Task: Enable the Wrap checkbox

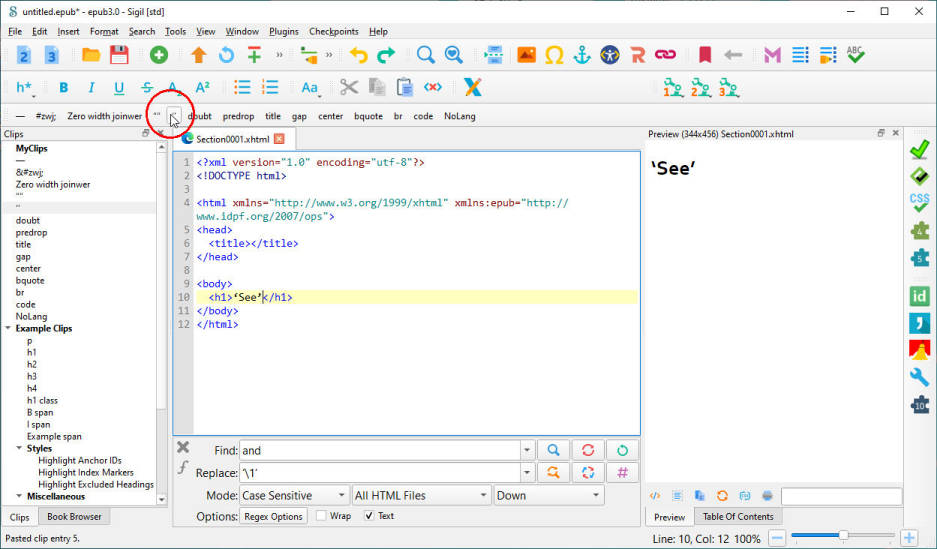Action: point(321,516)
